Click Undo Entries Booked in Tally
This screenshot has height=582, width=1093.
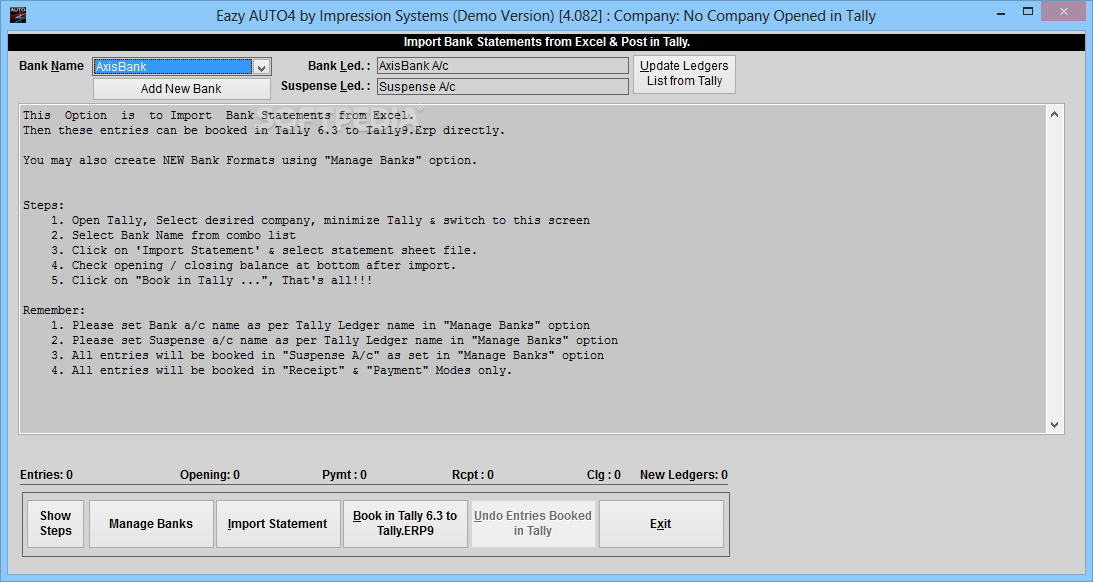(x=533, y=523)
